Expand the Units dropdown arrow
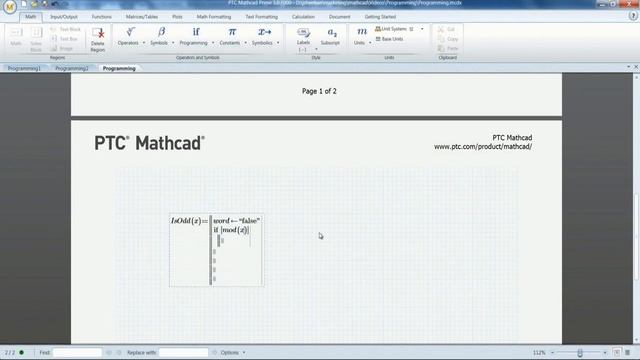640x360 pixels. point(370,43)
